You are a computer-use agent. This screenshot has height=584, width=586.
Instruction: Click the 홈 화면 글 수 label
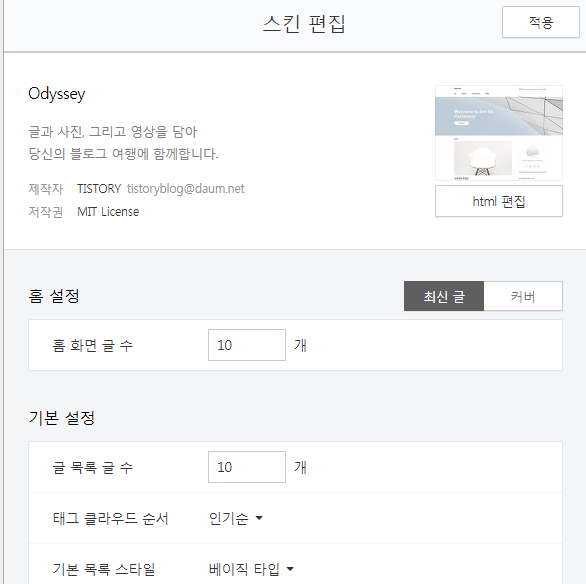point(93,345)
